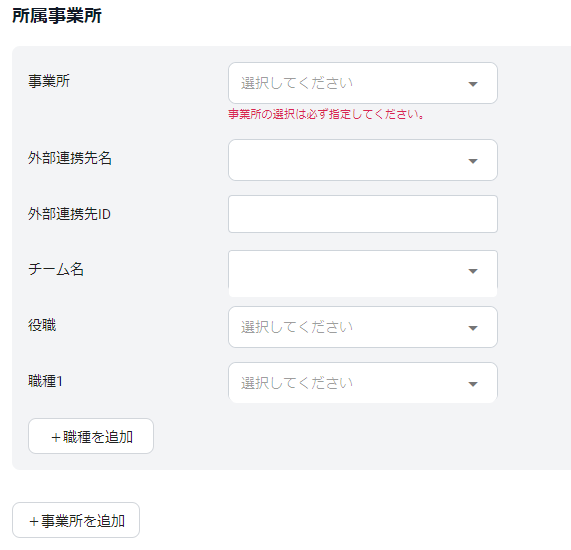Open 事業所 select via its 選択してください placeholder
571x550 pixels.
tap(296, 83)
